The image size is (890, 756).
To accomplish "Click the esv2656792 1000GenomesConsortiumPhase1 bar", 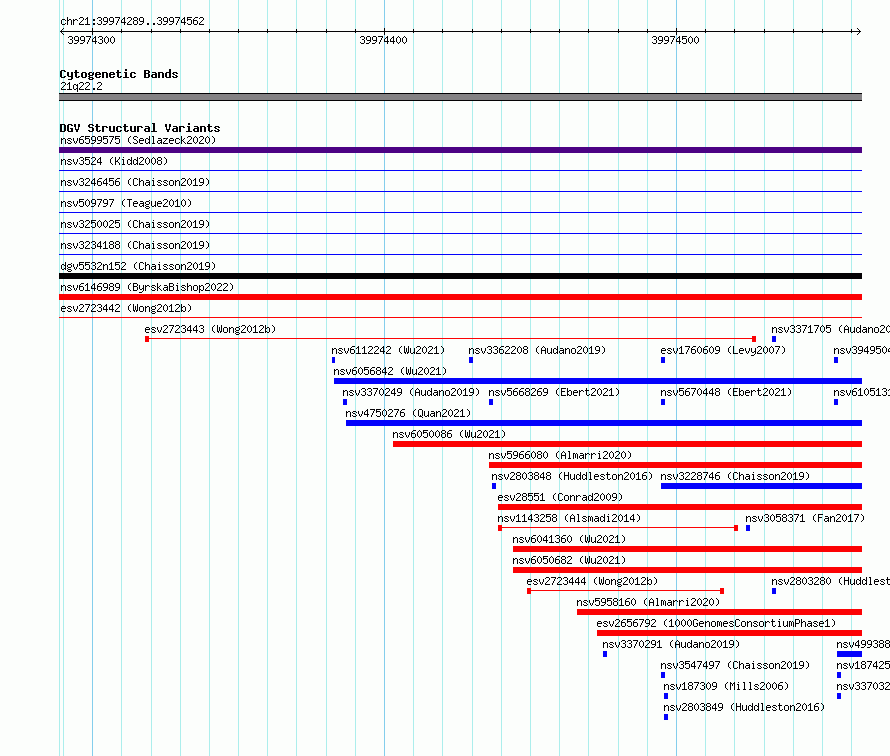I will [x=729, y=633].
